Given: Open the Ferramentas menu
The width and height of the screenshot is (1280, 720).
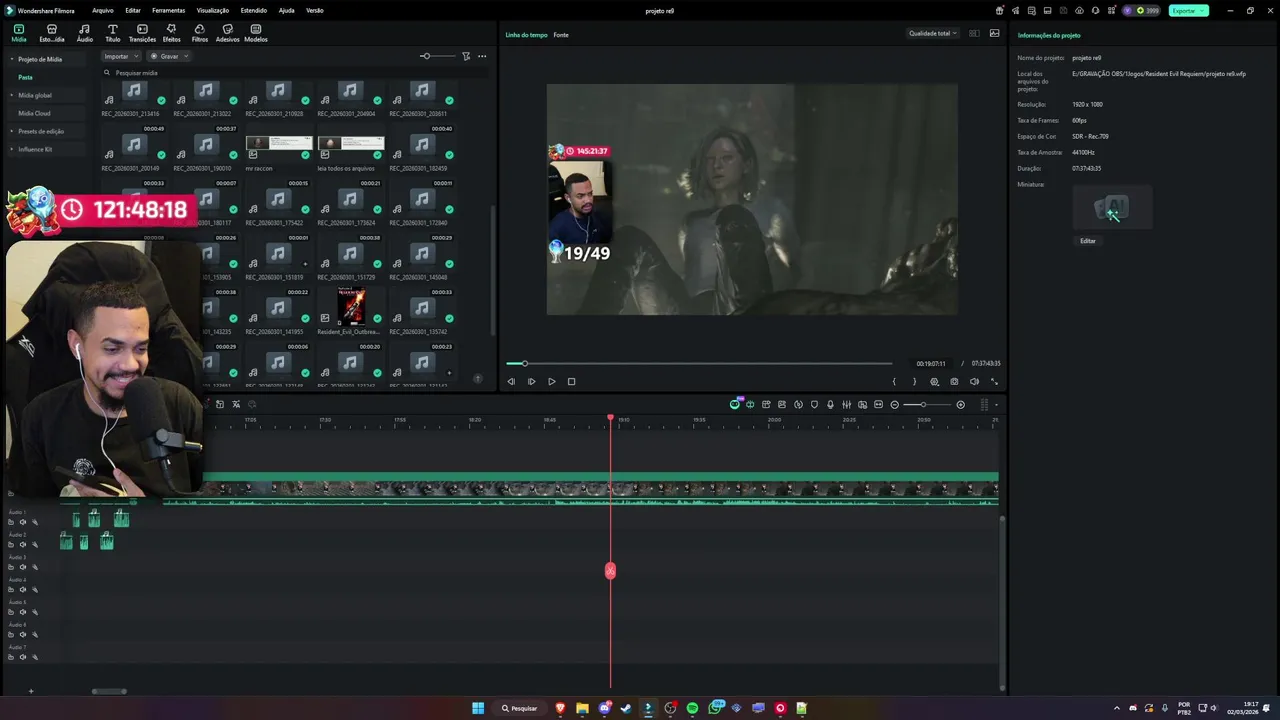Looking at the screenshot, I should tap(168, 10).
